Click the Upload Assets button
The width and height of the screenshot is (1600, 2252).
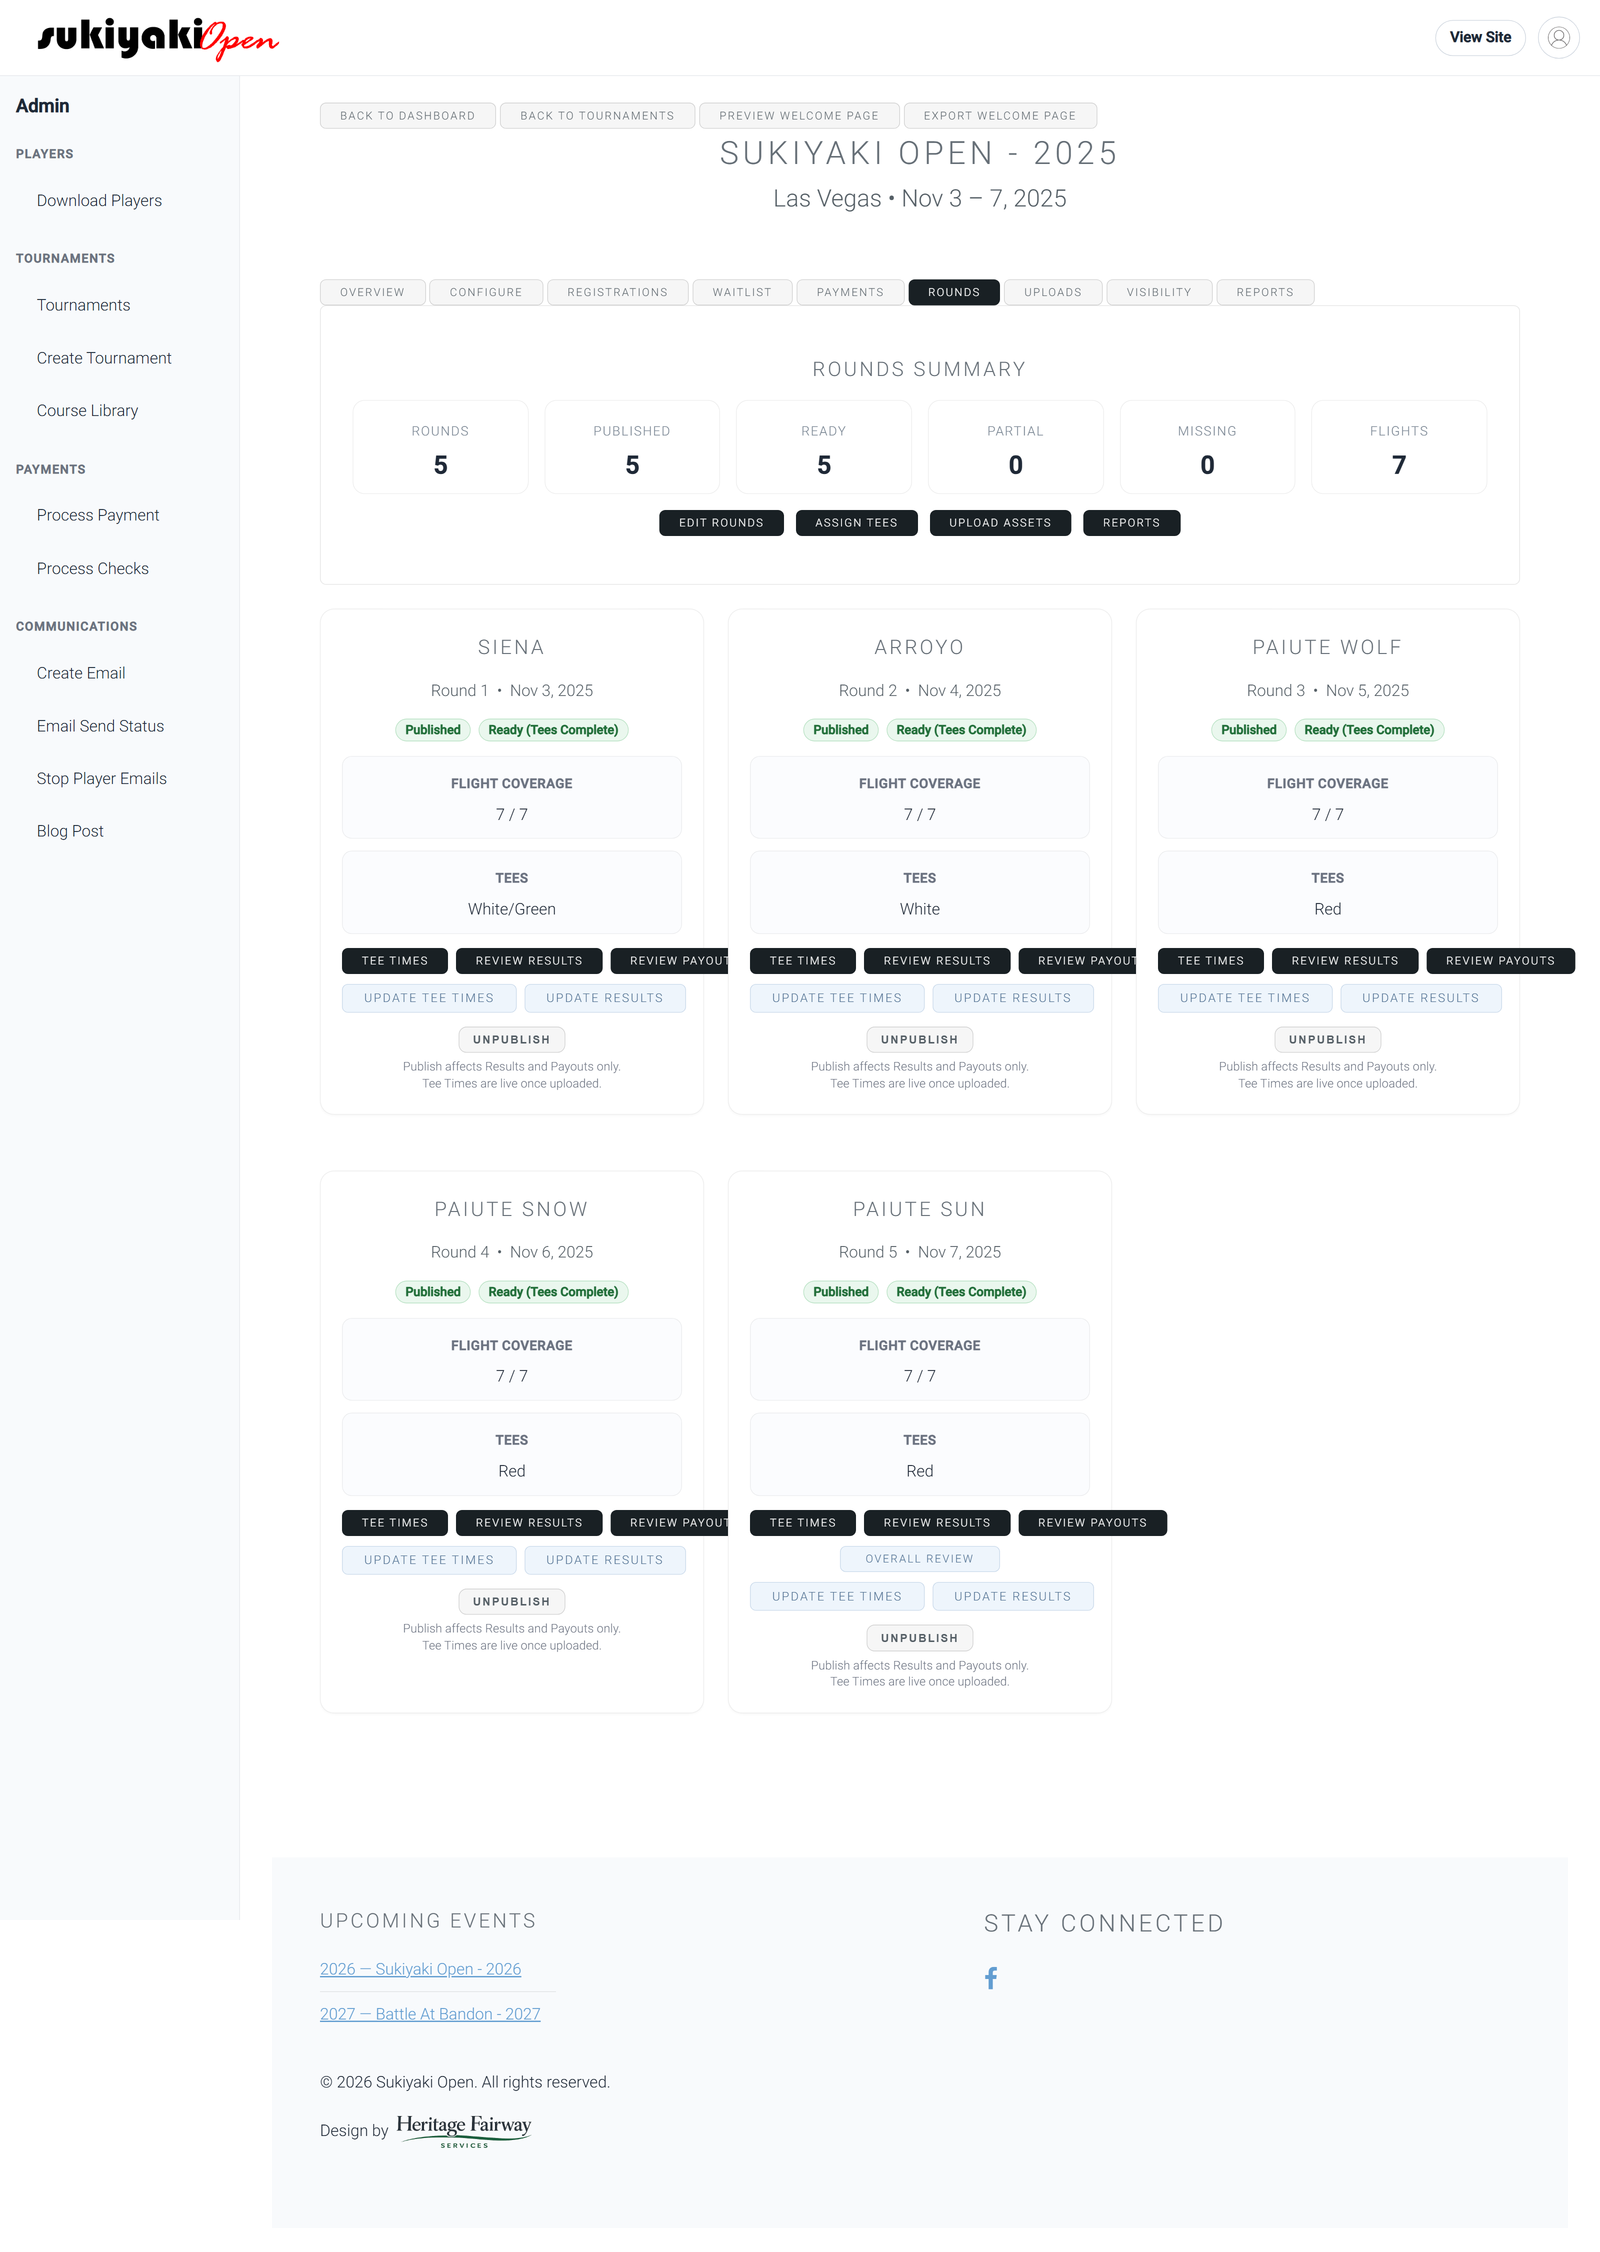pyautogui.click(x=1000, y=523)
